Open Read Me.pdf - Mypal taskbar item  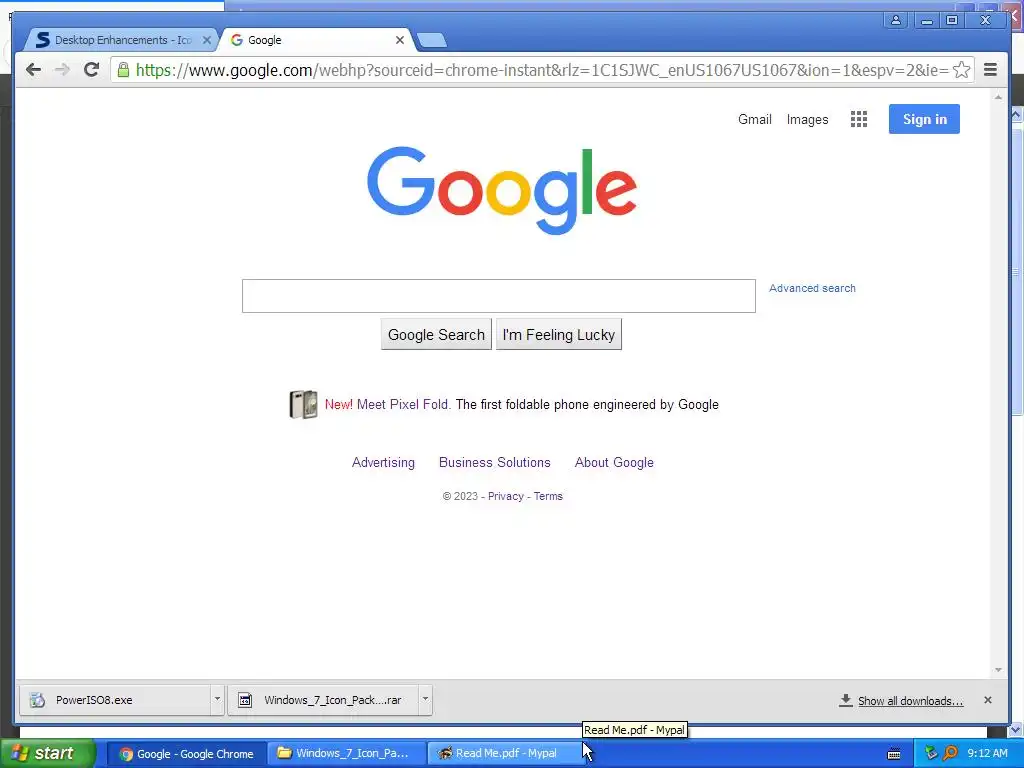[x=504, y=754]
